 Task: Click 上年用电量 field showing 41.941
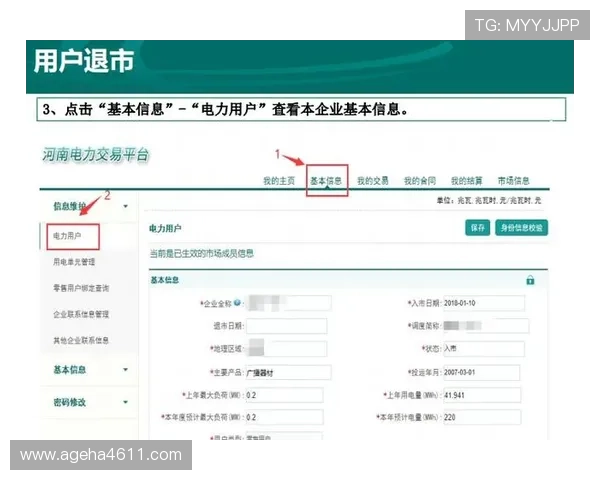click(482, 395)
